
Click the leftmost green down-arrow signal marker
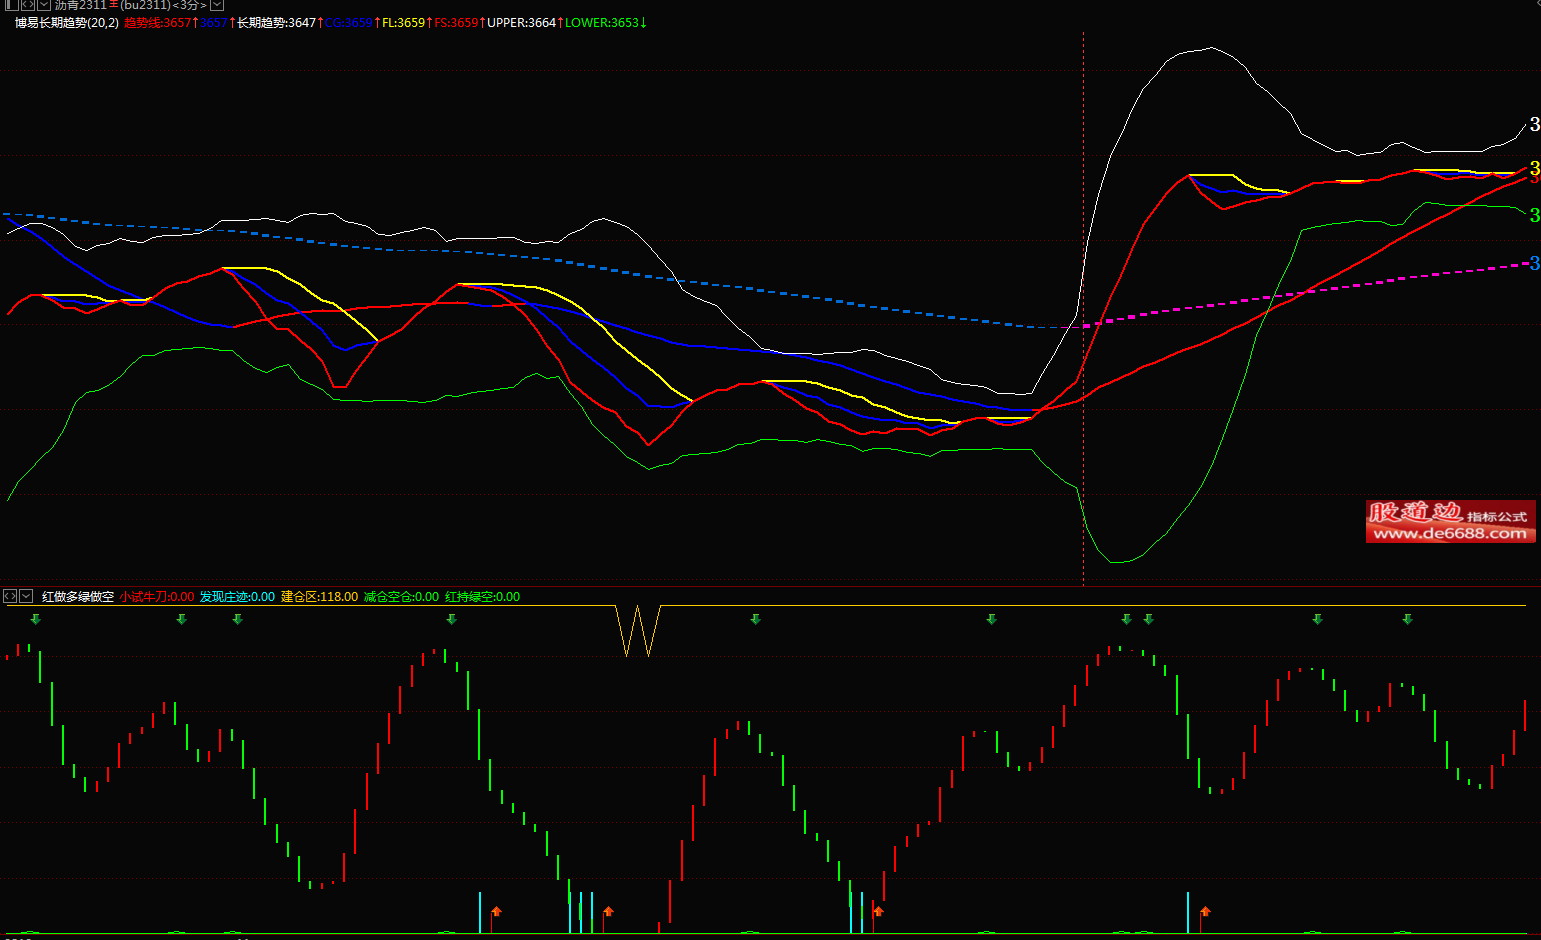pyautogui.click(x=35, y=619)
